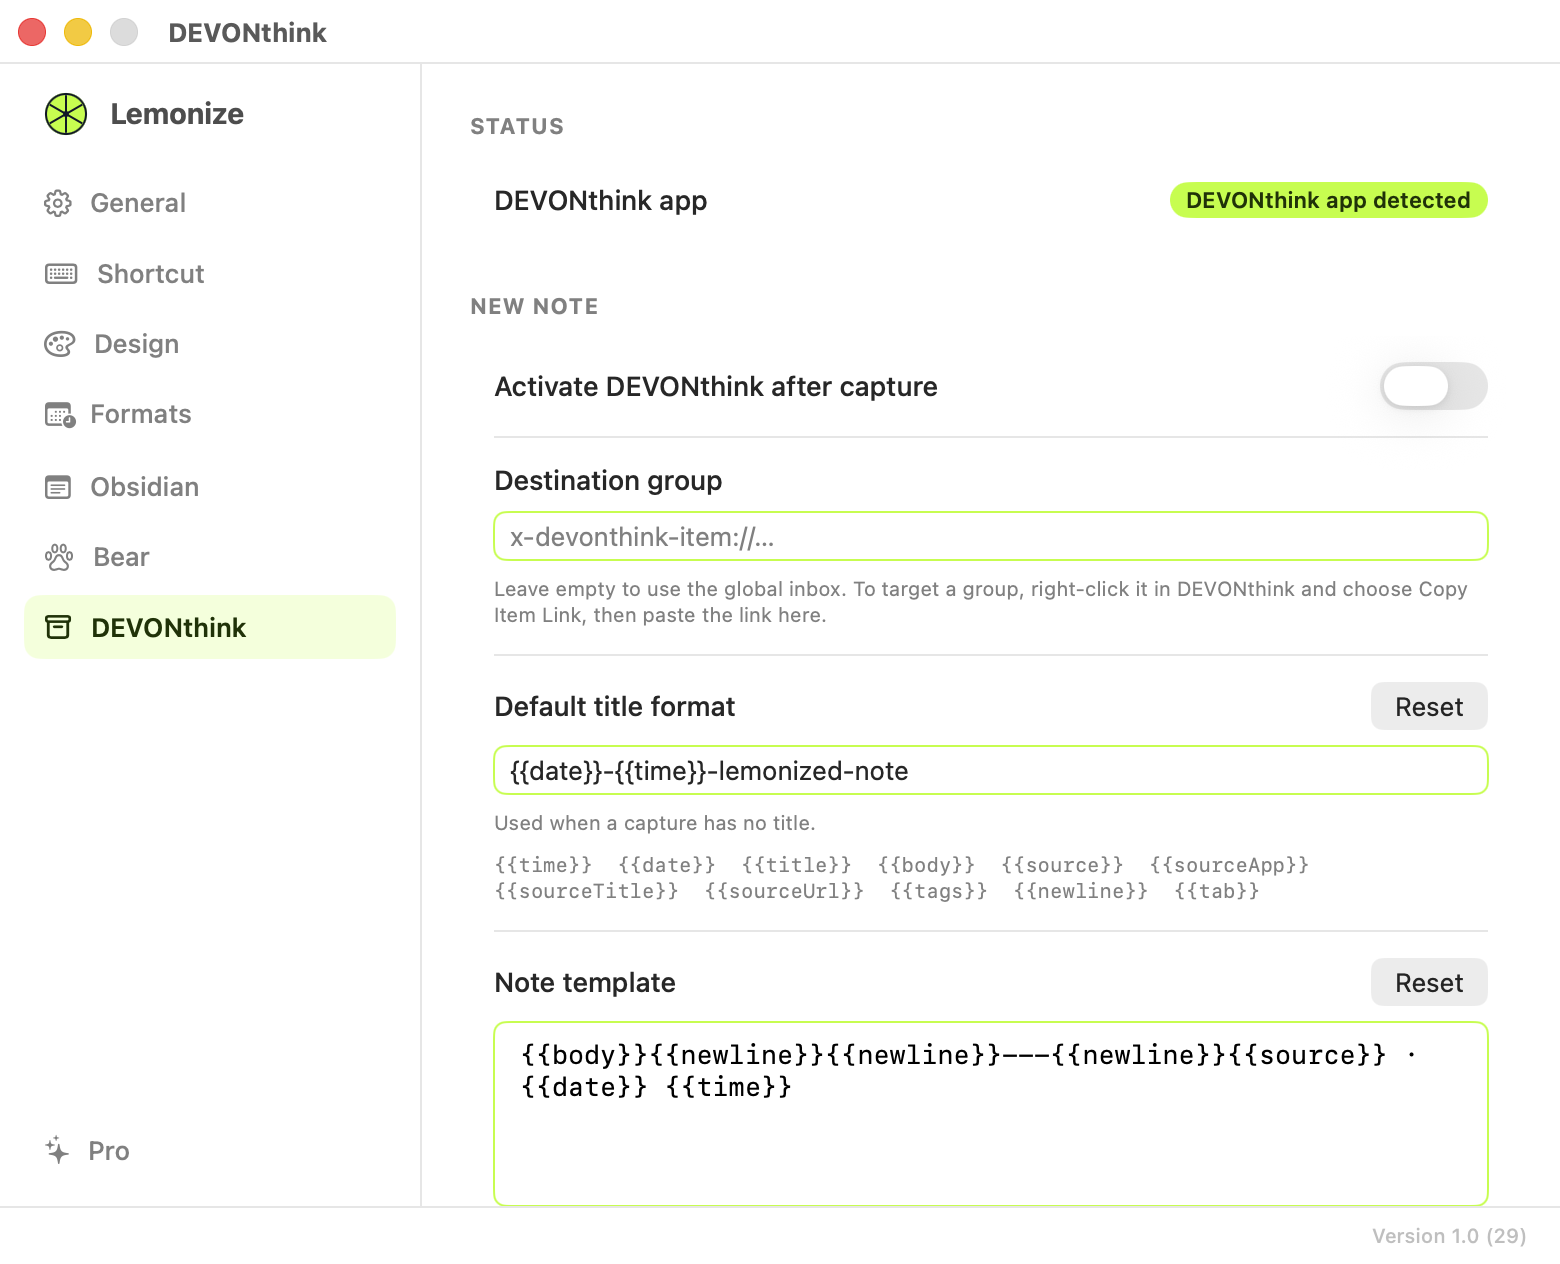Screen dimensions: 1560x1264
Task: Click the {{body}} placeholder token
Action: pyautogui.click(x=926, y=865)
